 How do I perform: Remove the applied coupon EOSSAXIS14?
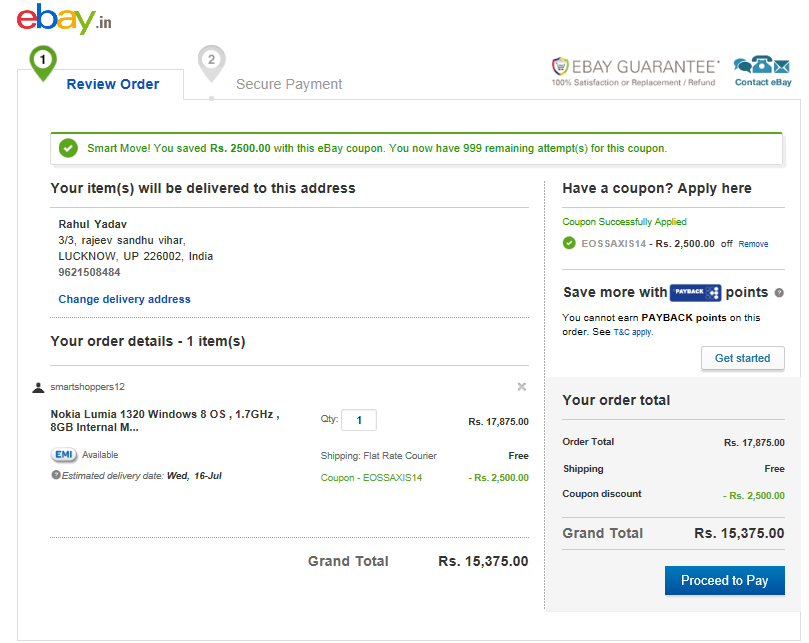tap(753, 244)
